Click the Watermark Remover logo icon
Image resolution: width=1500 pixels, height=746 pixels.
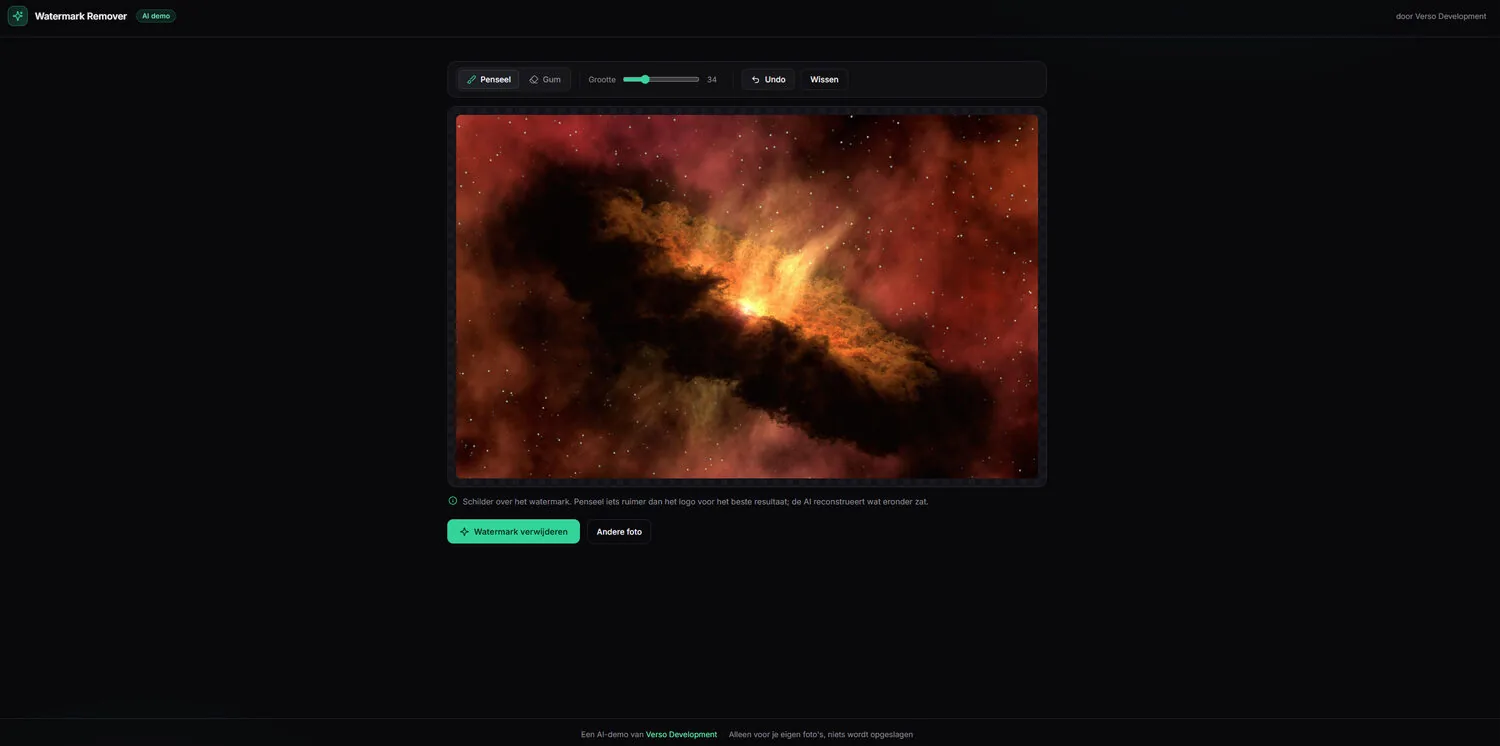(x=17, y=16)
